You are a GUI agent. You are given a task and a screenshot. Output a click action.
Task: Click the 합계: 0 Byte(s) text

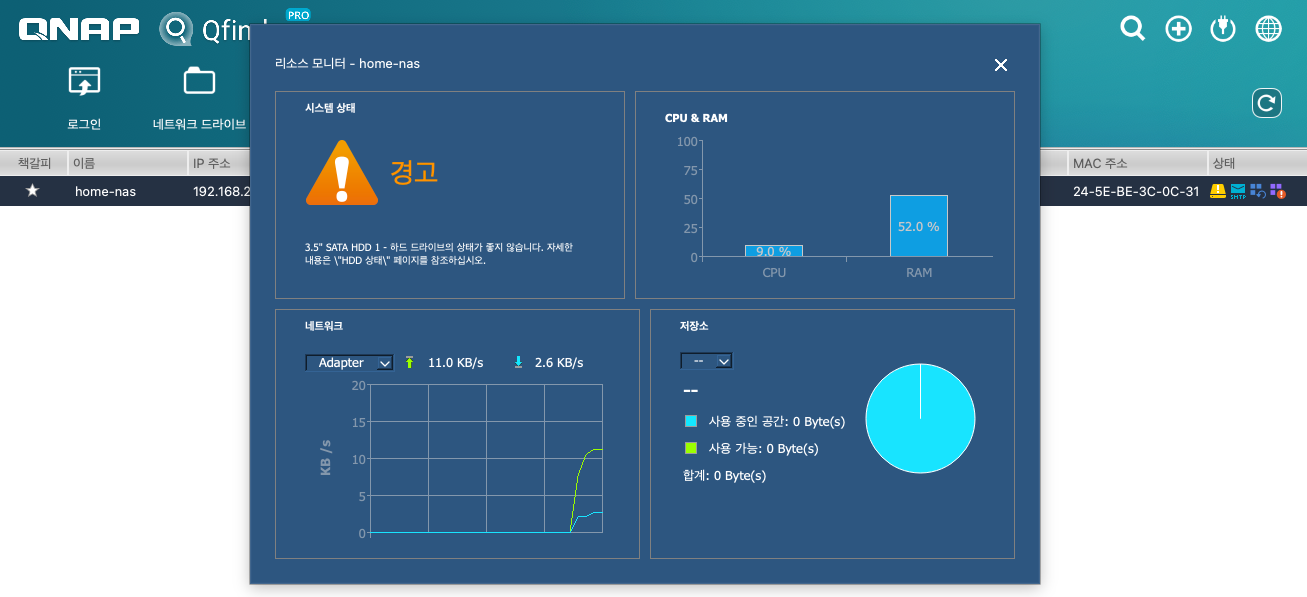[724, 476]
